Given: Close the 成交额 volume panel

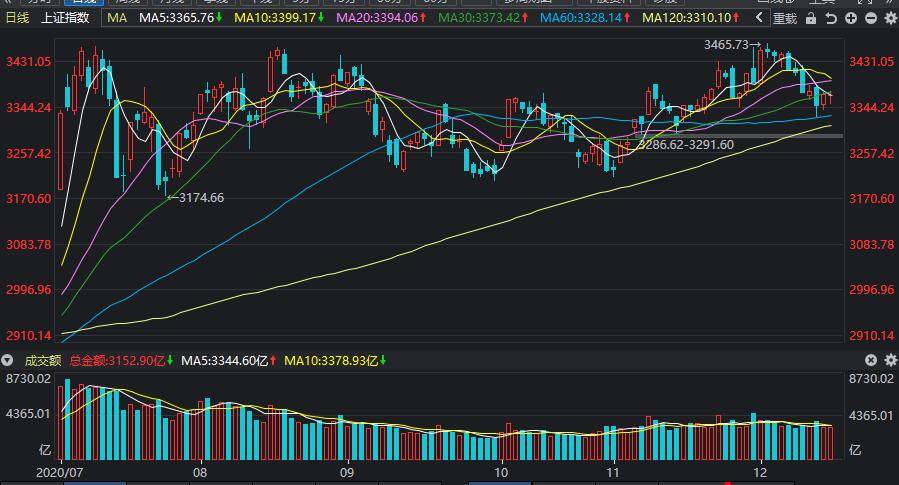Looking at the screenshot, I should 871,360.
